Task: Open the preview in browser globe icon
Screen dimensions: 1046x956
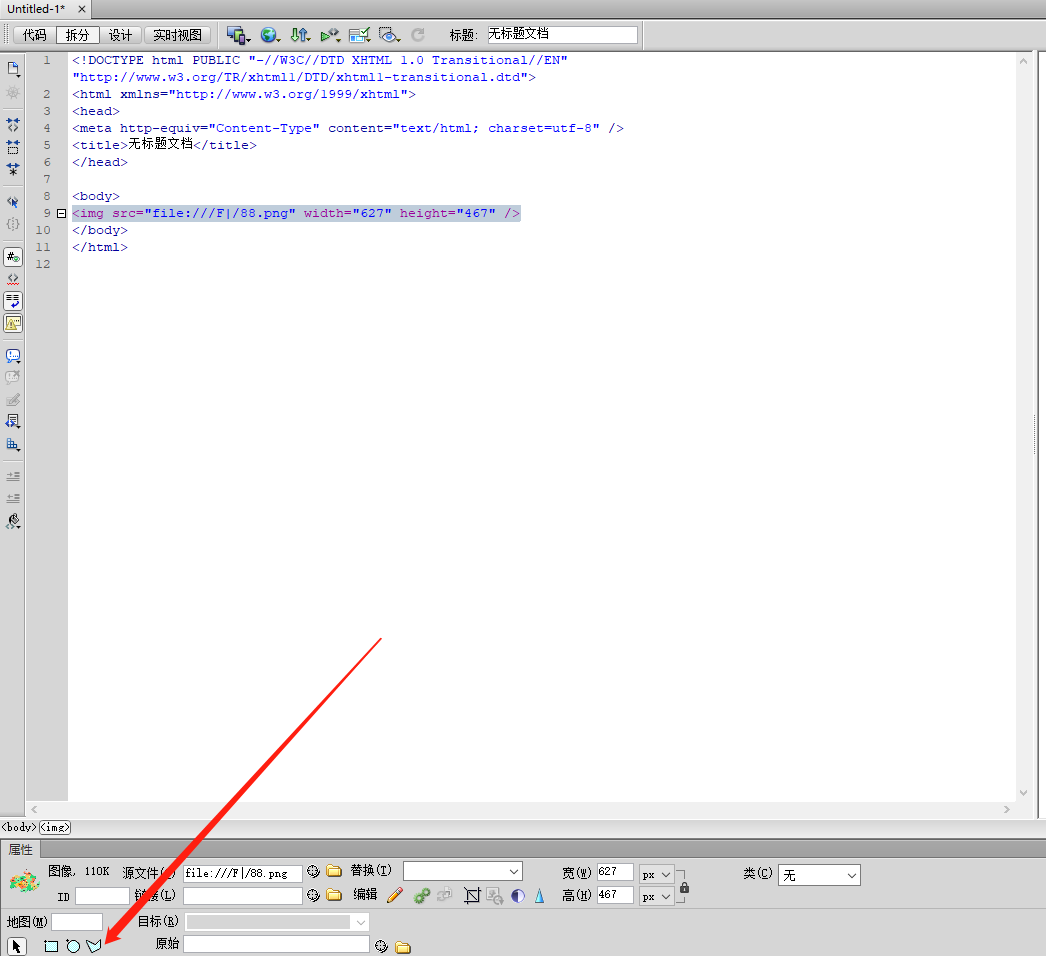Action: pos(270,35)
